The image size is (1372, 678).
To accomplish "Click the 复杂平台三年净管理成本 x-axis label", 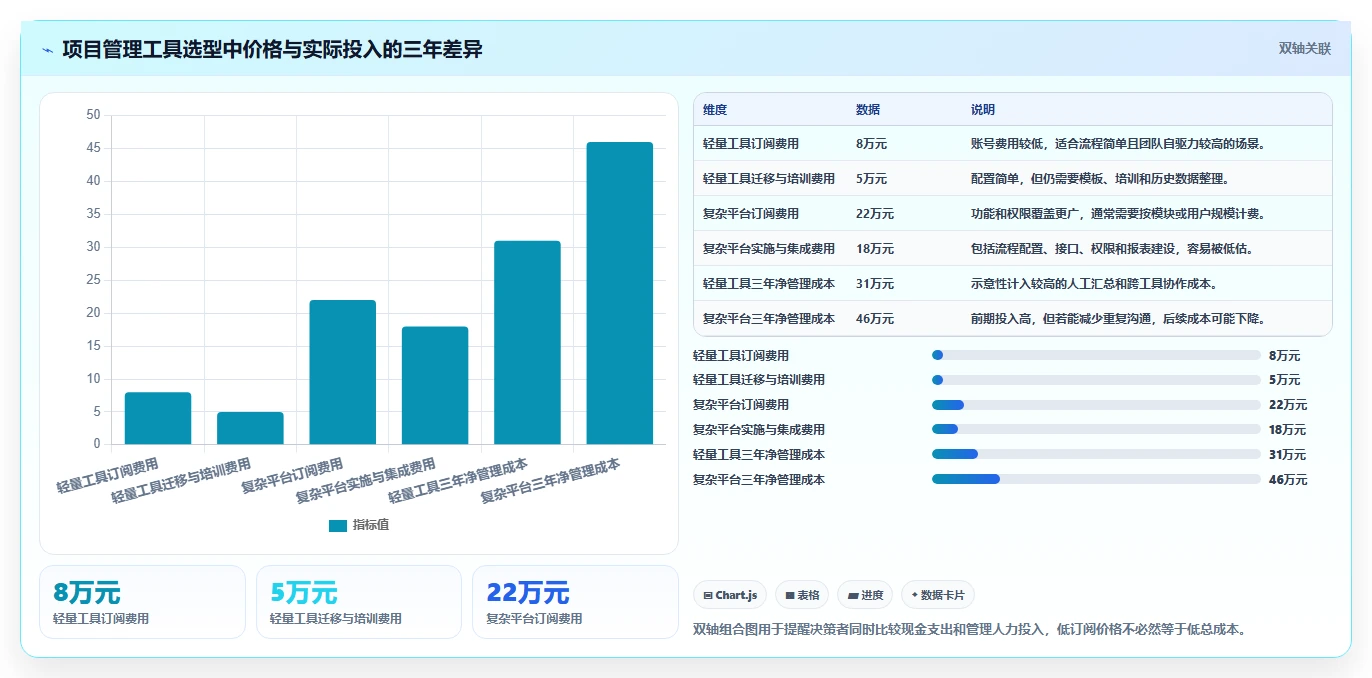I will [550, 481].
